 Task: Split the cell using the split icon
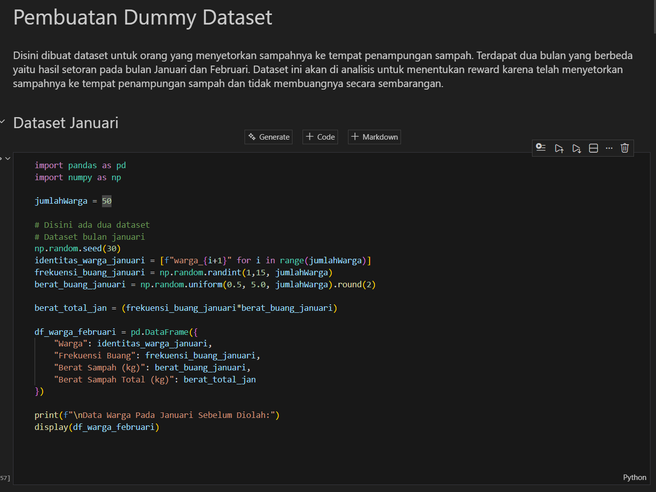(x=593, y=148)
